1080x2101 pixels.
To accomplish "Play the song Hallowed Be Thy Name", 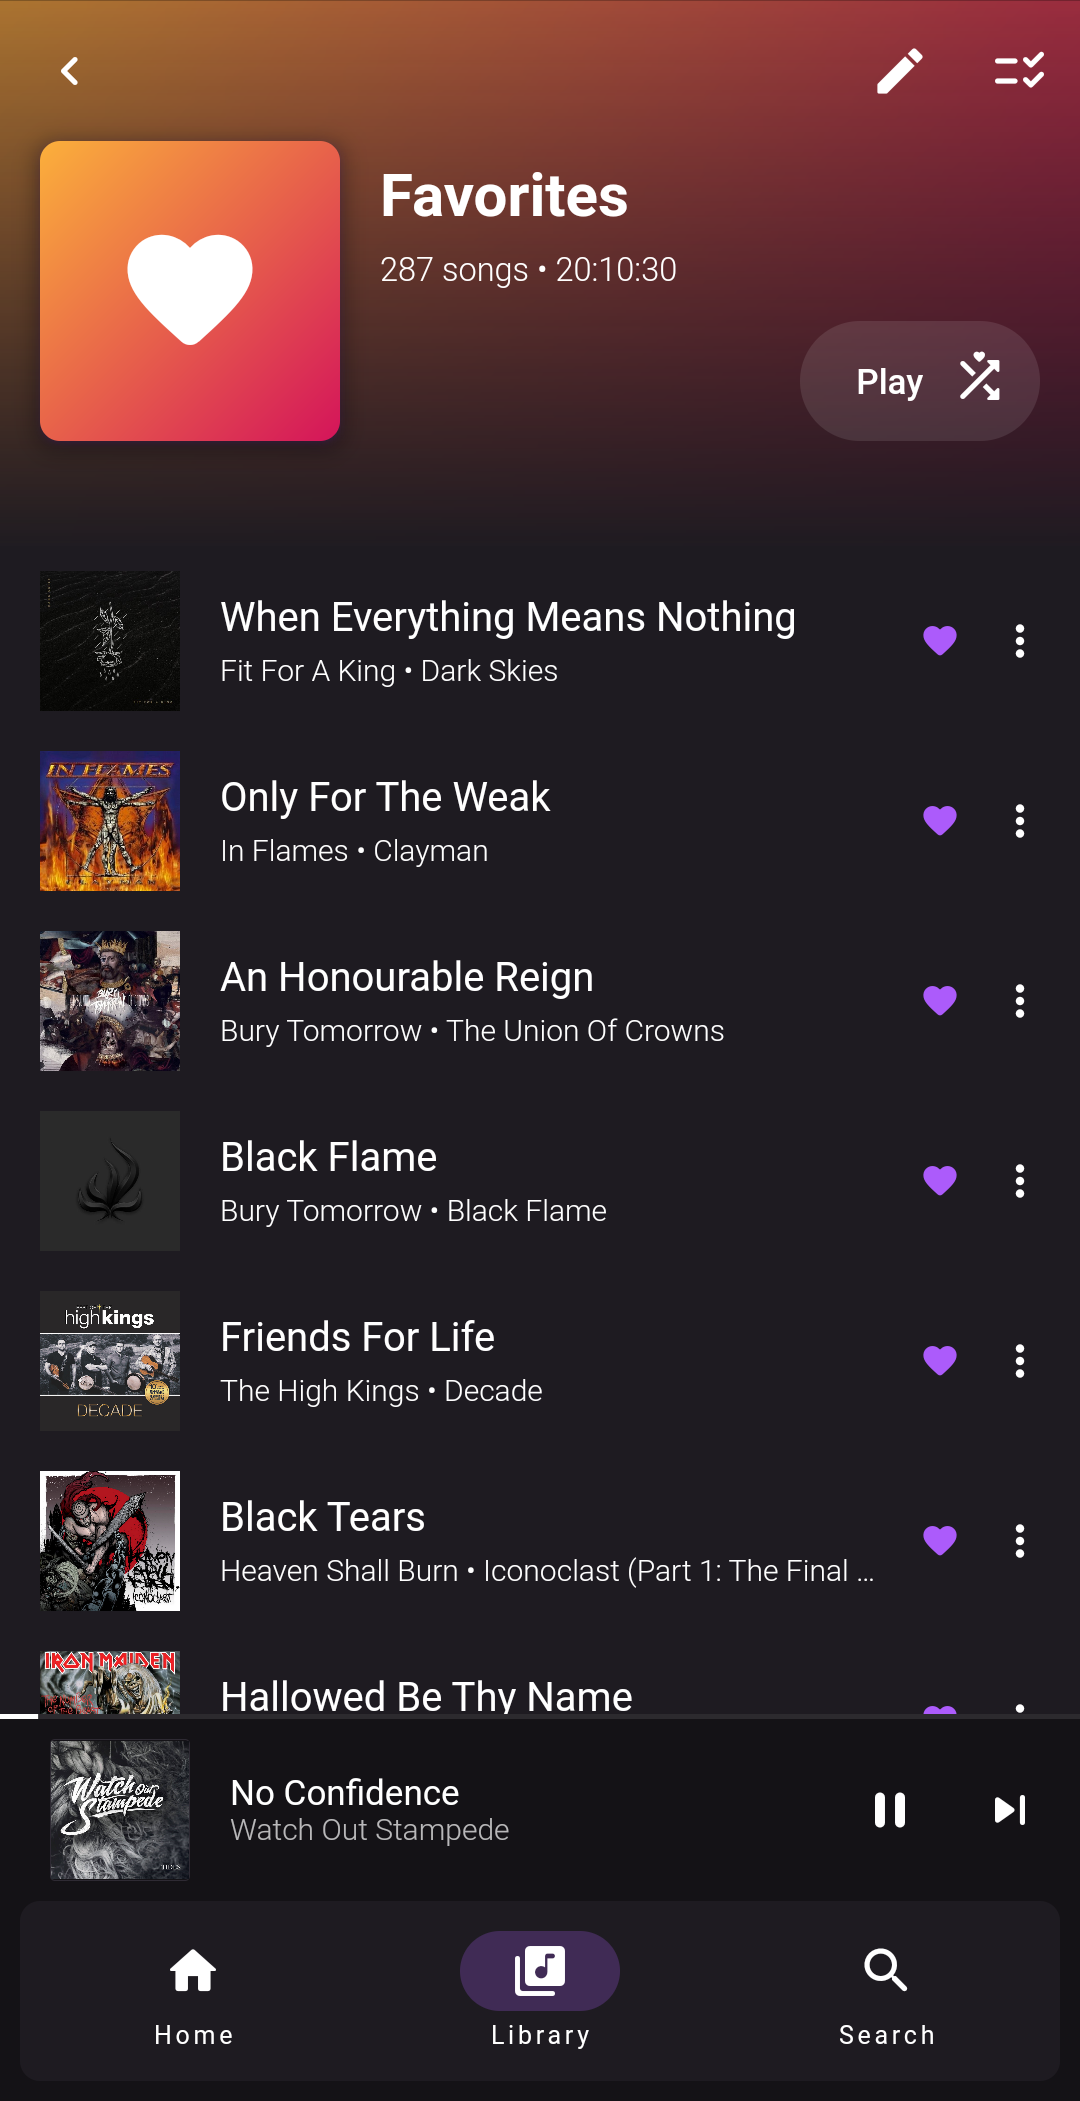I will click(x=426, y=1694).
